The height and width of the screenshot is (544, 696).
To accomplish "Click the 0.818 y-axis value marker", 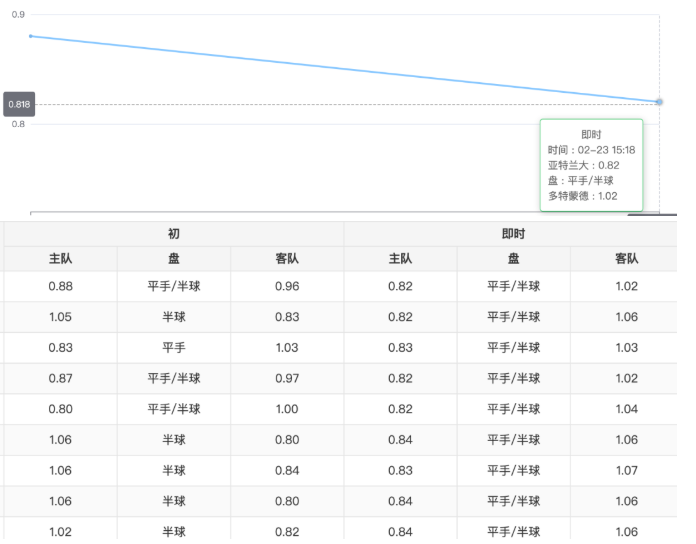I will [x=19, y=104].
